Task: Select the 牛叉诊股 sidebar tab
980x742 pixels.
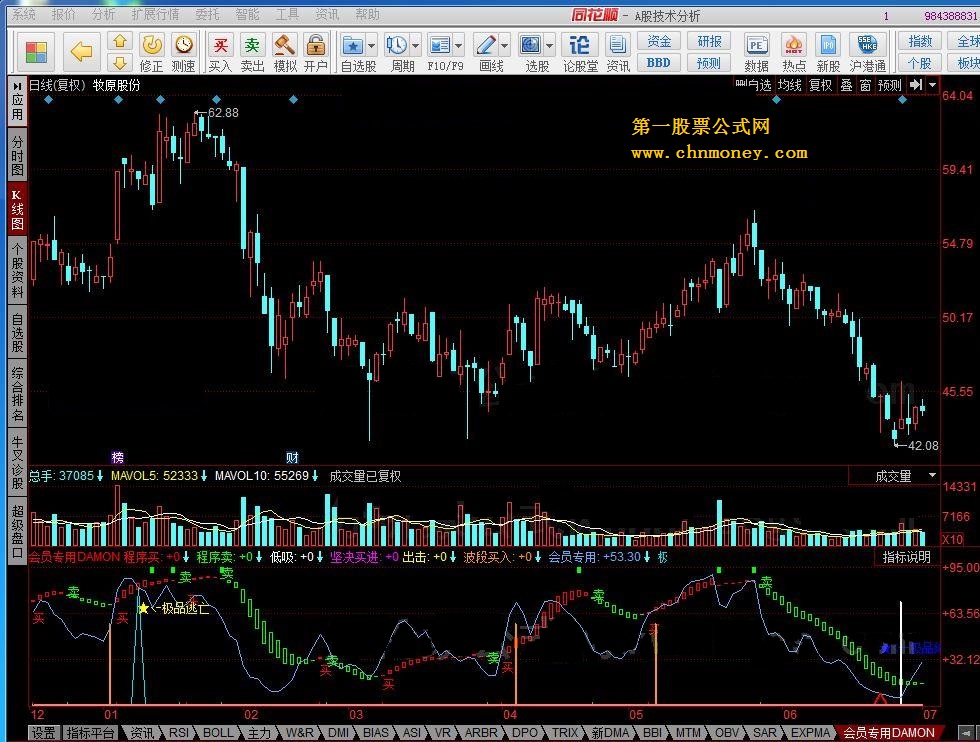Action: coord(17,463)
